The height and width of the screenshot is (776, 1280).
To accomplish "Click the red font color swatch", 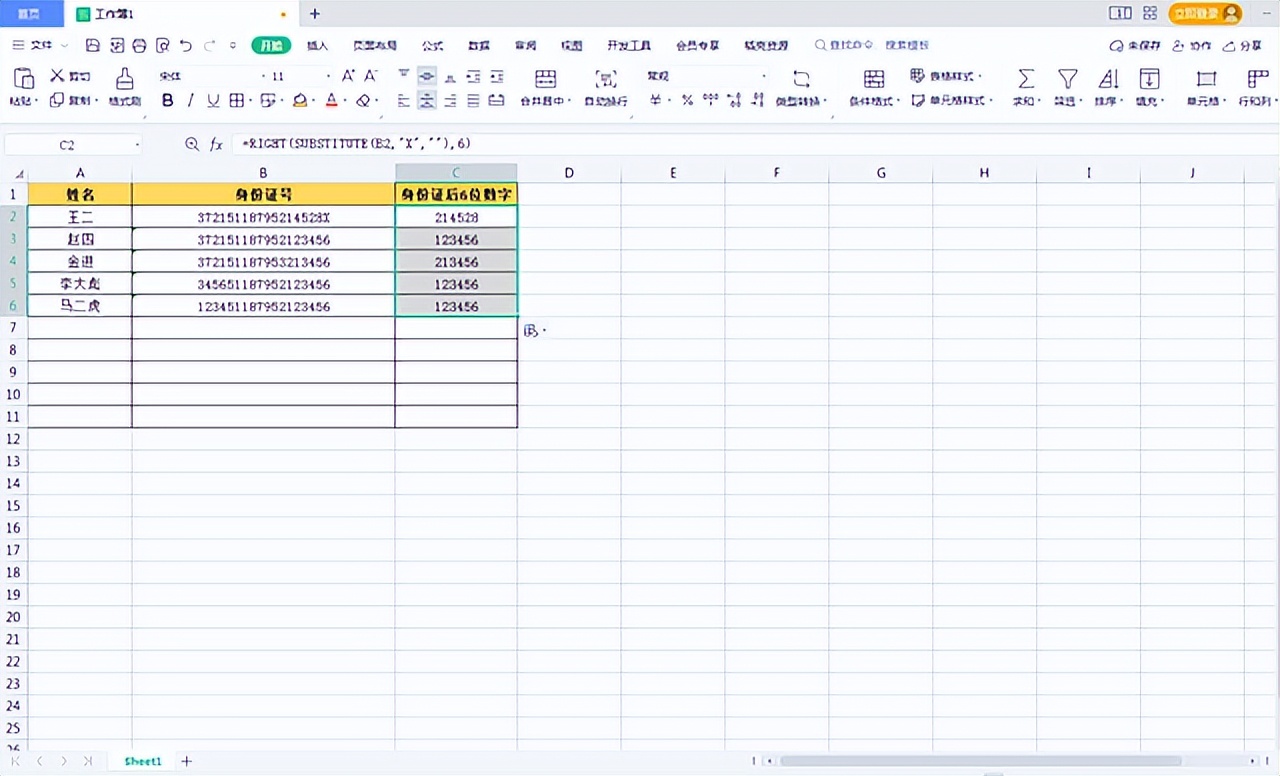I will pos(331,100).
